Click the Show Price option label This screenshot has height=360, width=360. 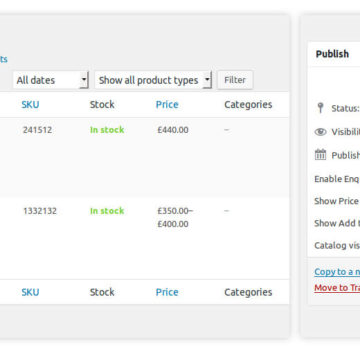[x=337, y=201]
